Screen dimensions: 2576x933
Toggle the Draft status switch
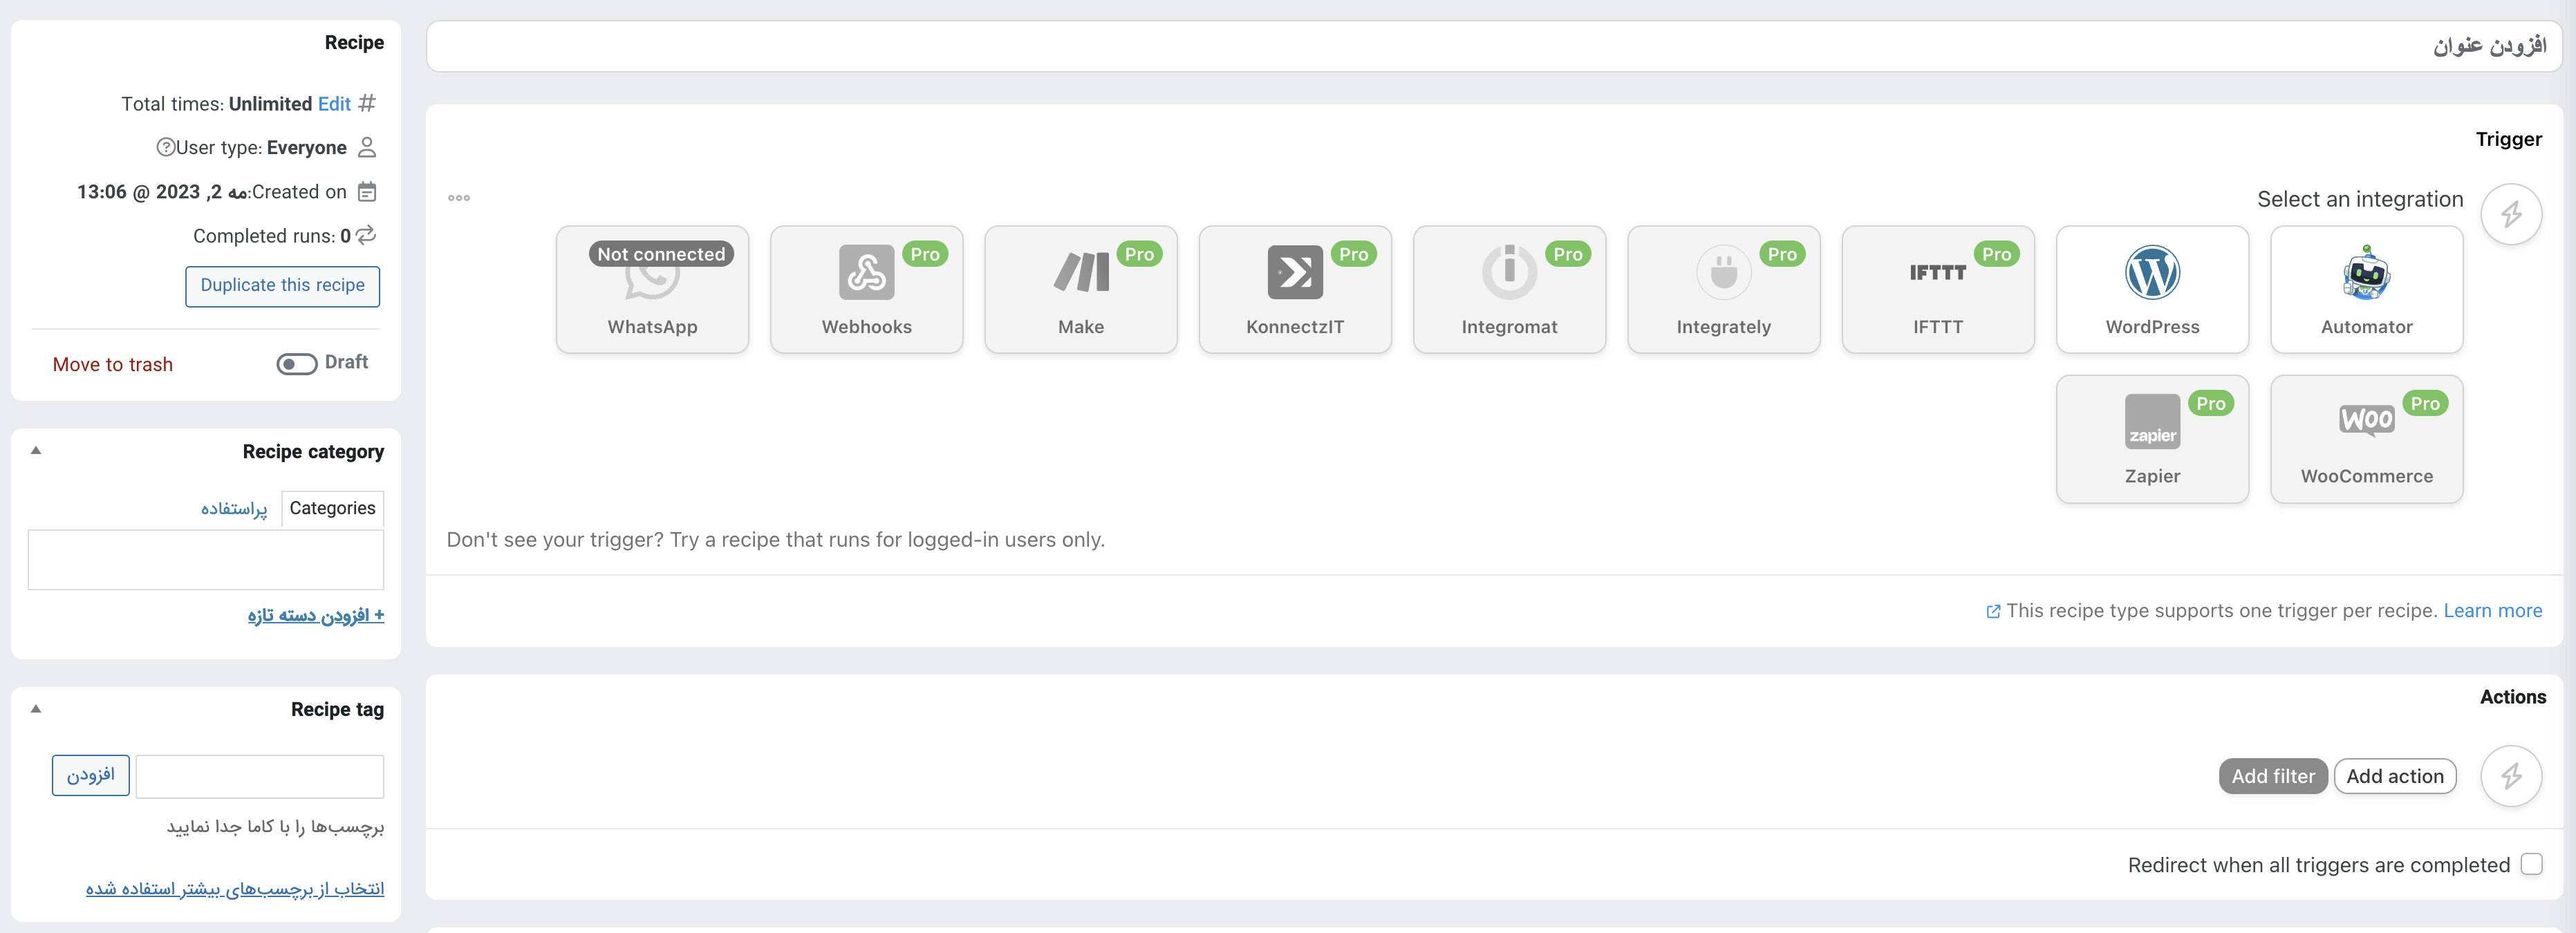(x=294, y=363)
